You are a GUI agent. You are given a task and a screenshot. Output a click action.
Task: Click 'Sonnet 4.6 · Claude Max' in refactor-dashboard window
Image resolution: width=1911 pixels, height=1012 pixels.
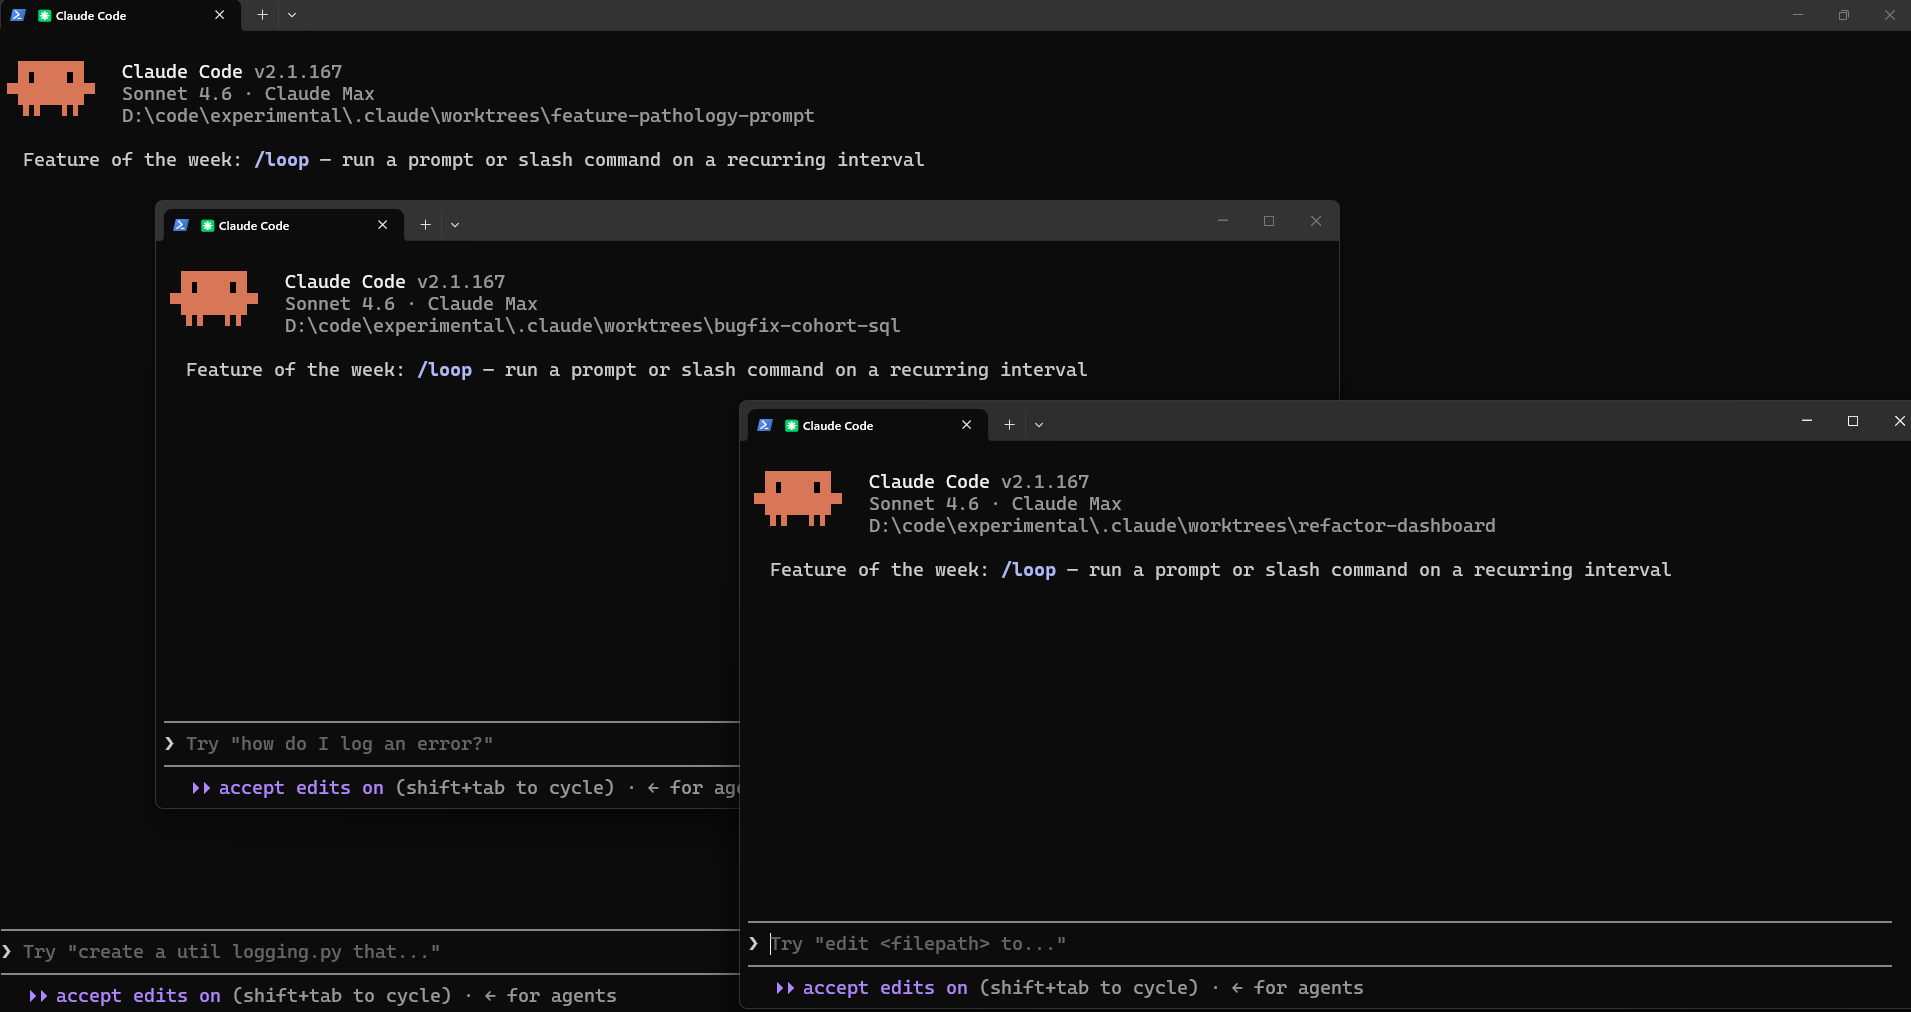point(995,504)
